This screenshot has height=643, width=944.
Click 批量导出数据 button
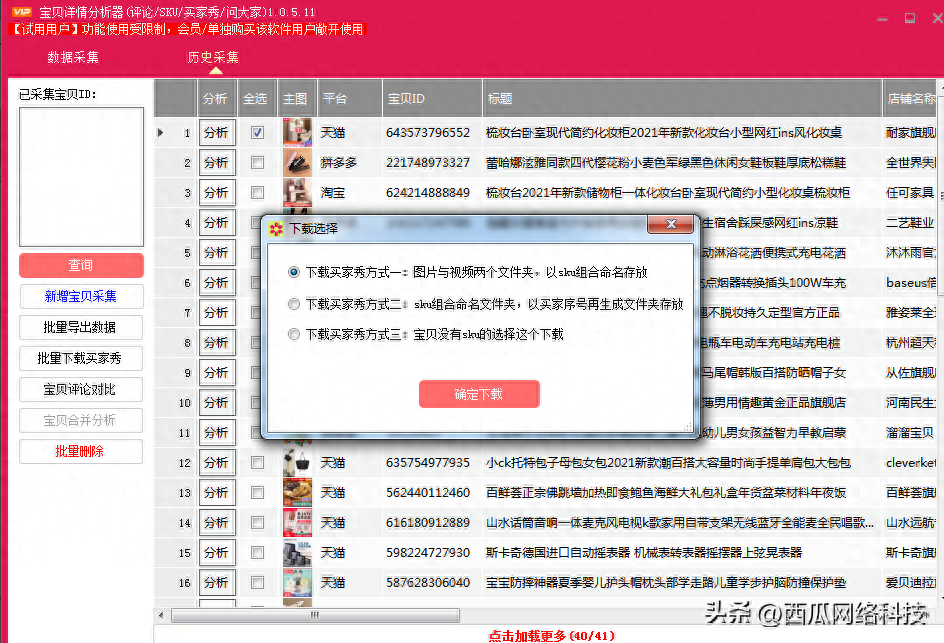coord(81,327)
